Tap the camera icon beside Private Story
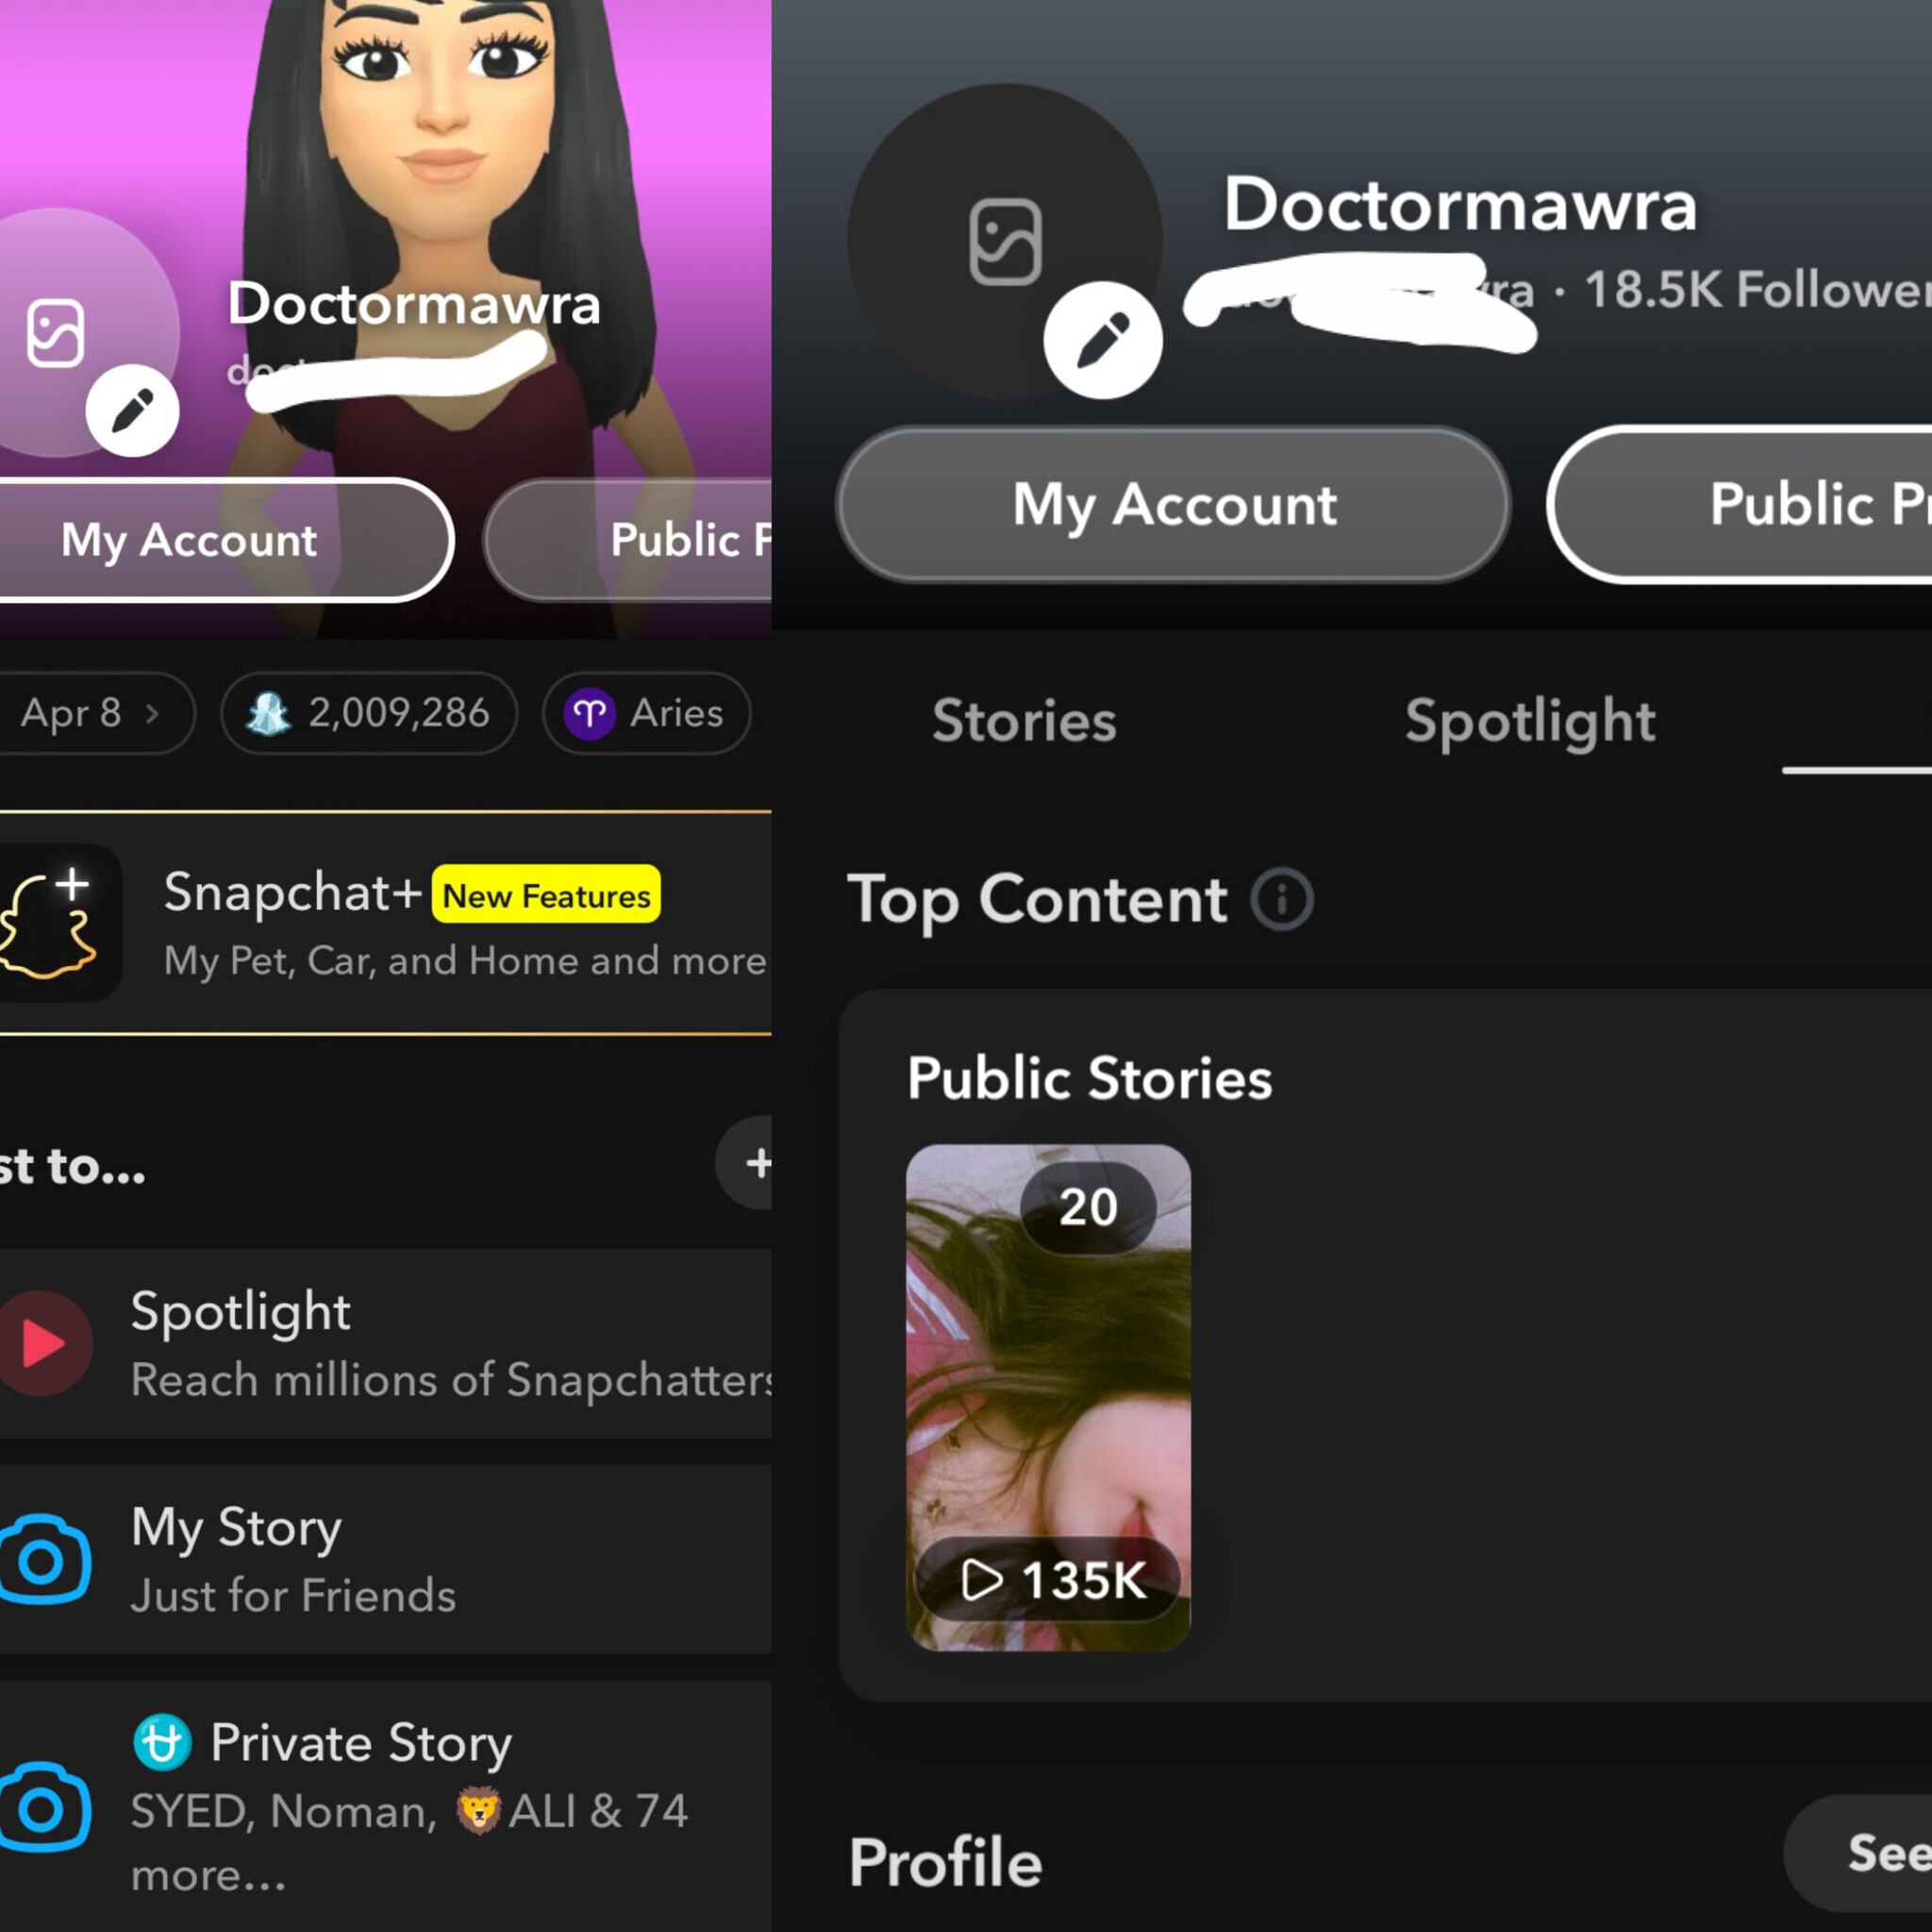Image resolution: width=1932 pixels, height=1932 pixels. click(x=44, y=1807)
